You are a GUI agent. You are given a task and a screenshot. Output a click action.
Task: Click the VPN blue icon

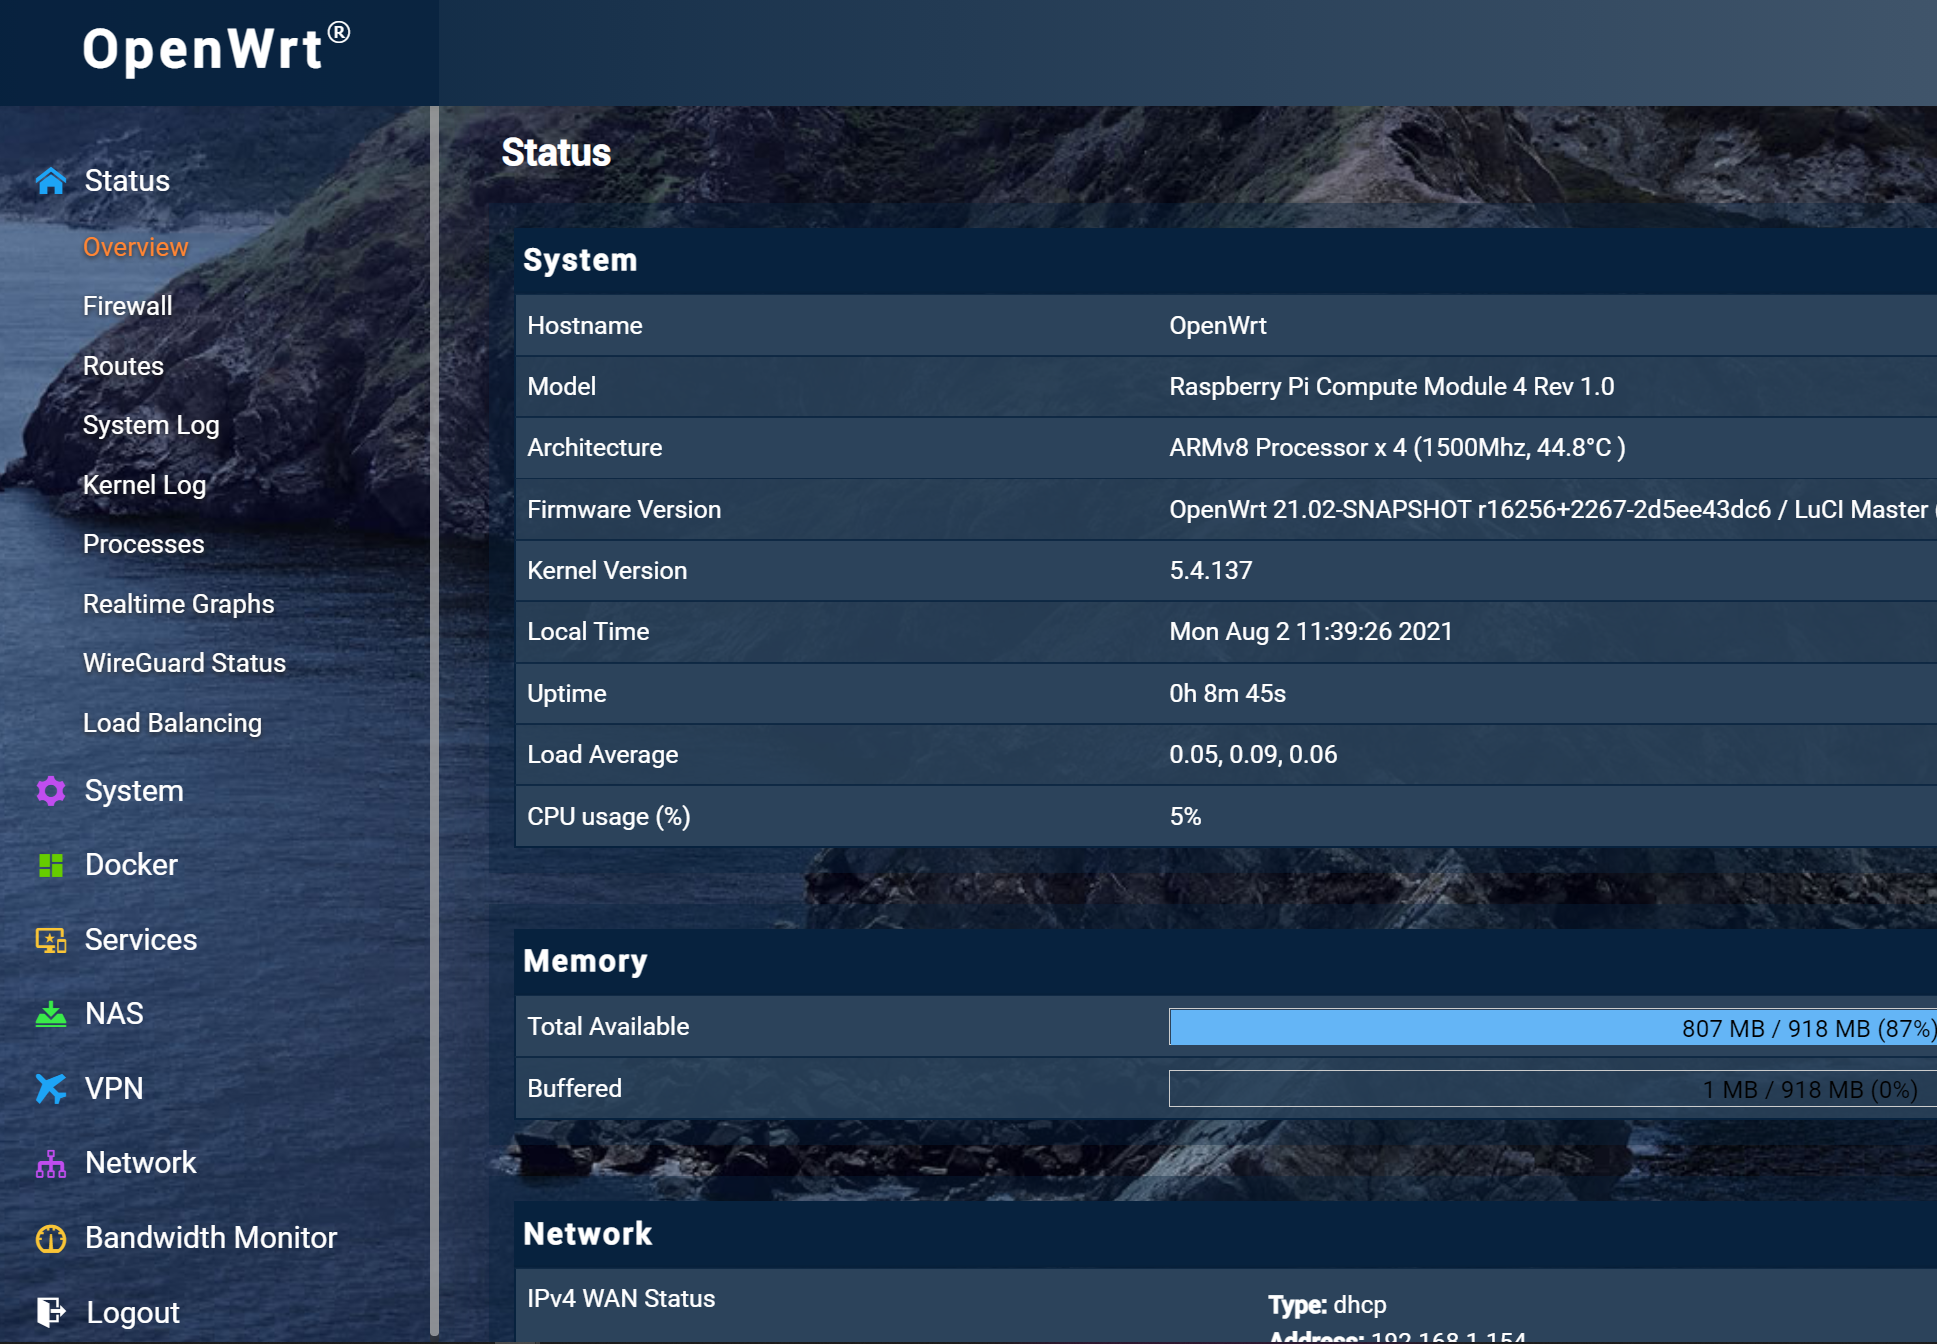[x=51, y=1088]
